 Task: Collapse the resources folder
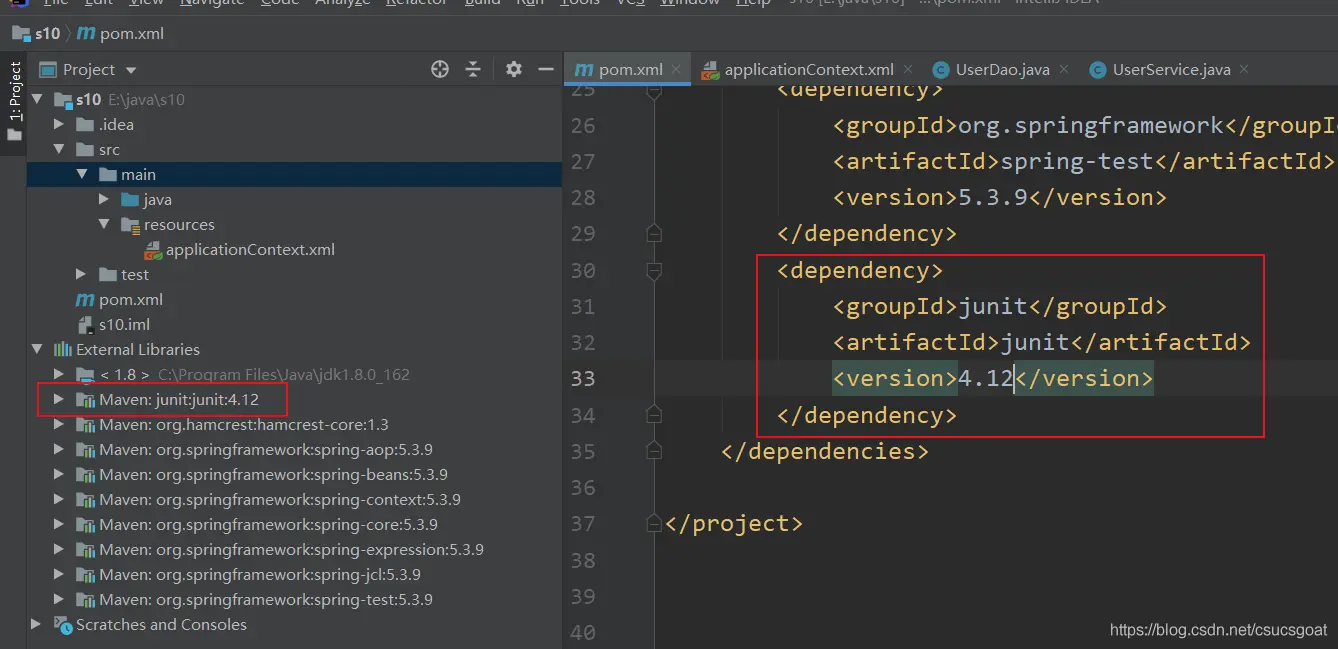[104, 225]
